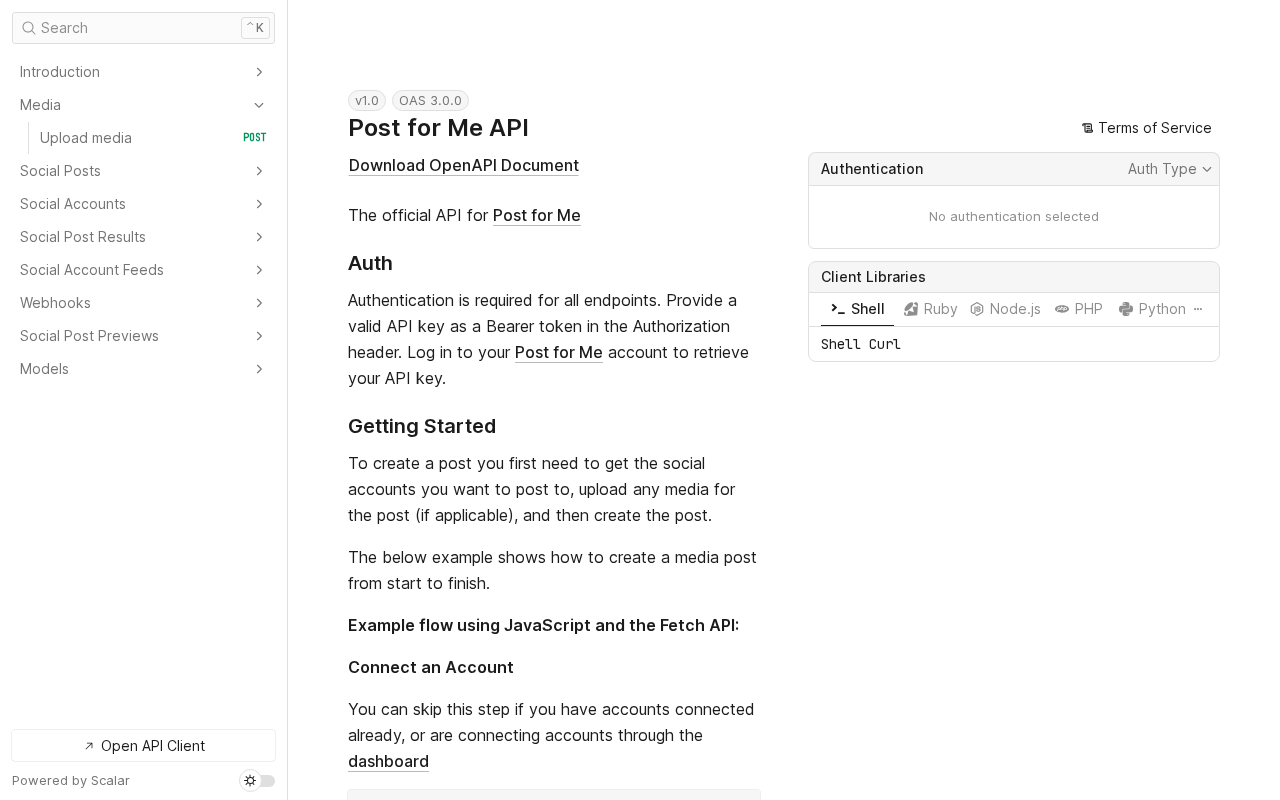Select the Upload media endpoint

pyautogui.click(x=86, y=138)
